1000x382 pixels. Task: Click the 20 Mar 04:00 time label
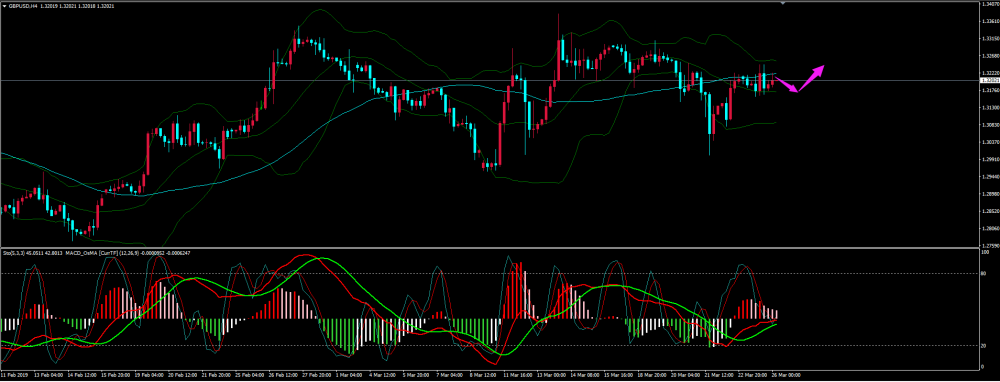coord(686,375)
